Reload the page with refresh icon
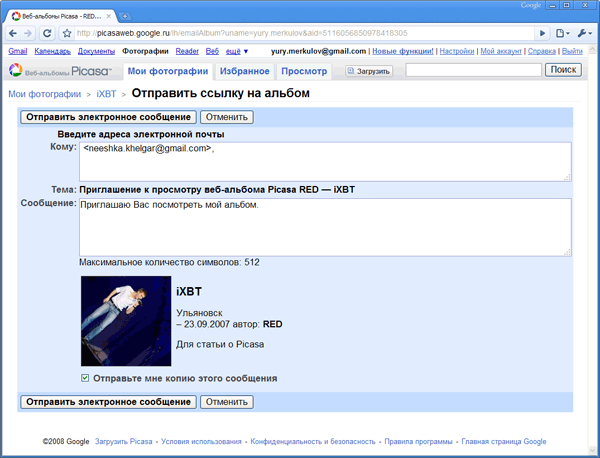The image size is (600, 458). [x=47, y=33]
